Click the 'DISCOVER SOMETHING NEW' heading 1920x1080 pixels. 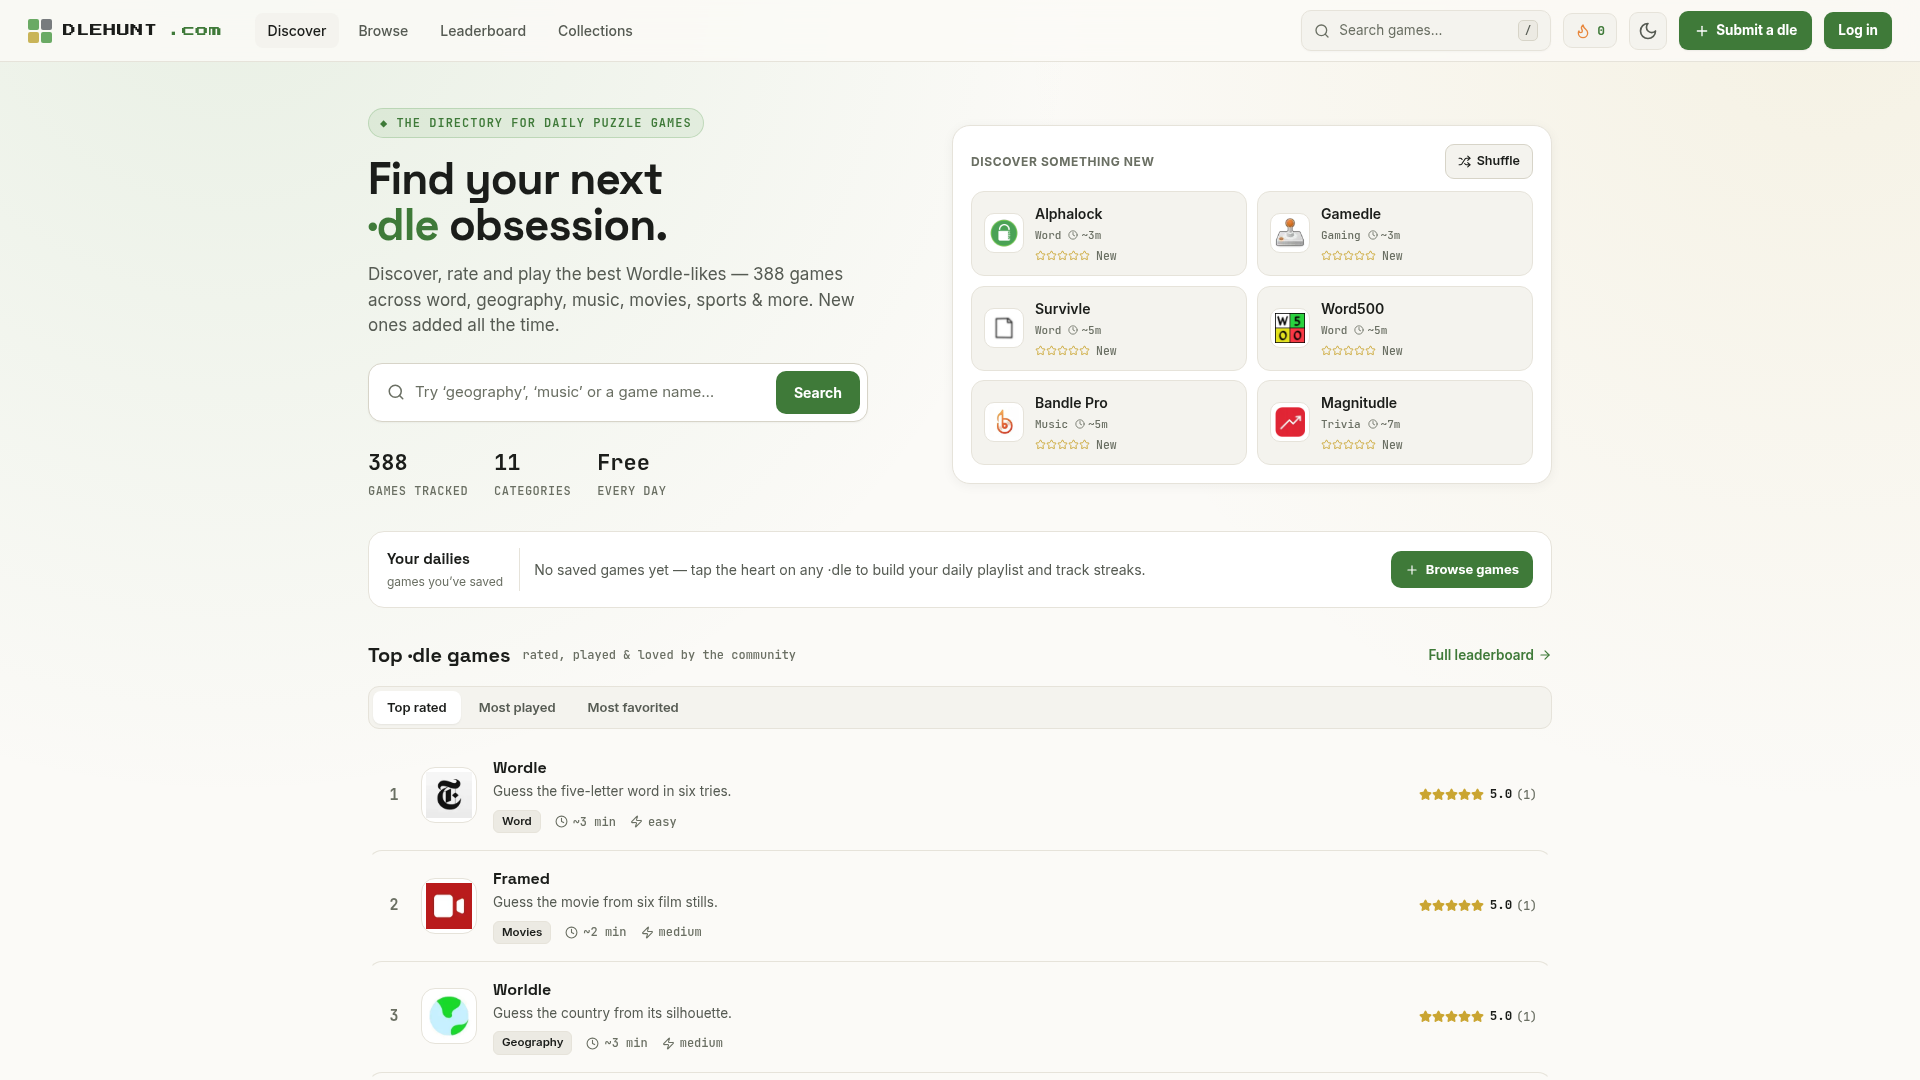(x=1062, y=162)
